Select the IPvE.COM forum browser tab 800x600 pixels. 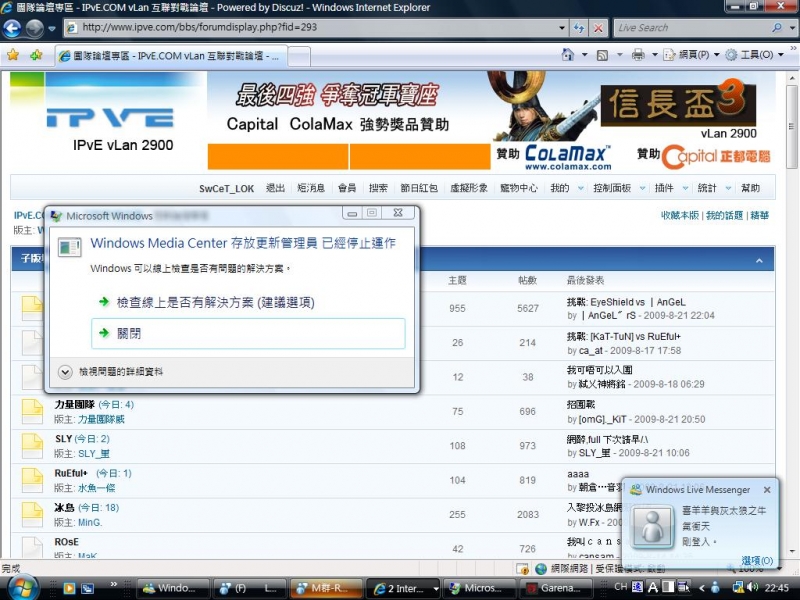(171, 56)
